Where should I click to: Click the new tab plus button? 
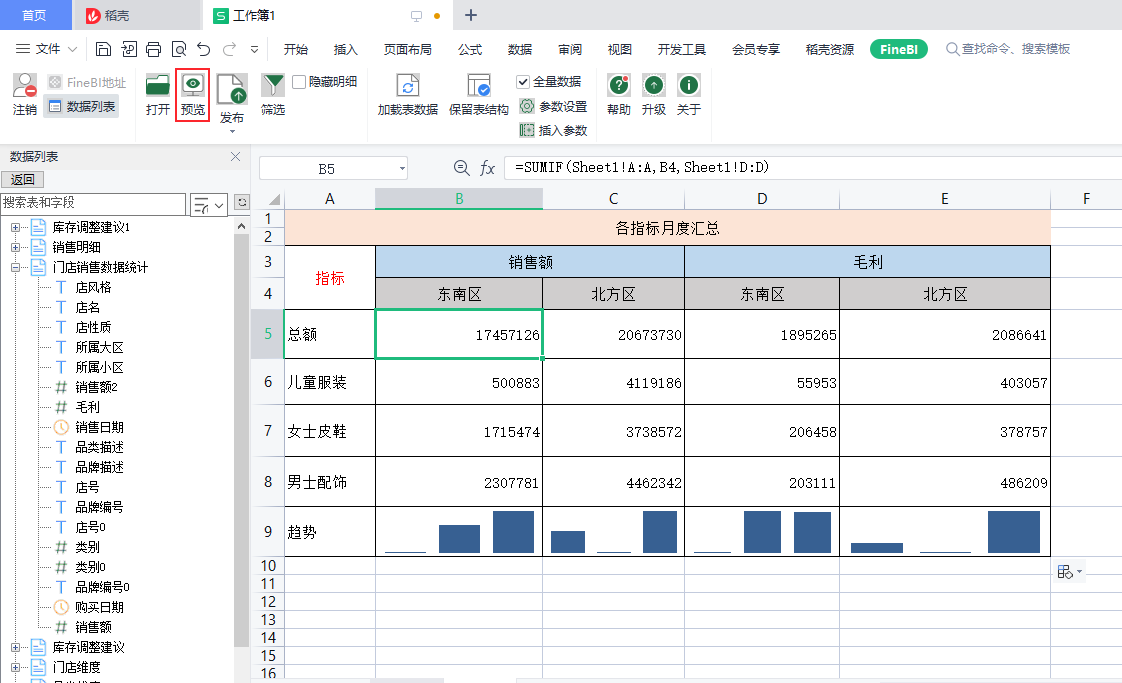pos(471,15)
